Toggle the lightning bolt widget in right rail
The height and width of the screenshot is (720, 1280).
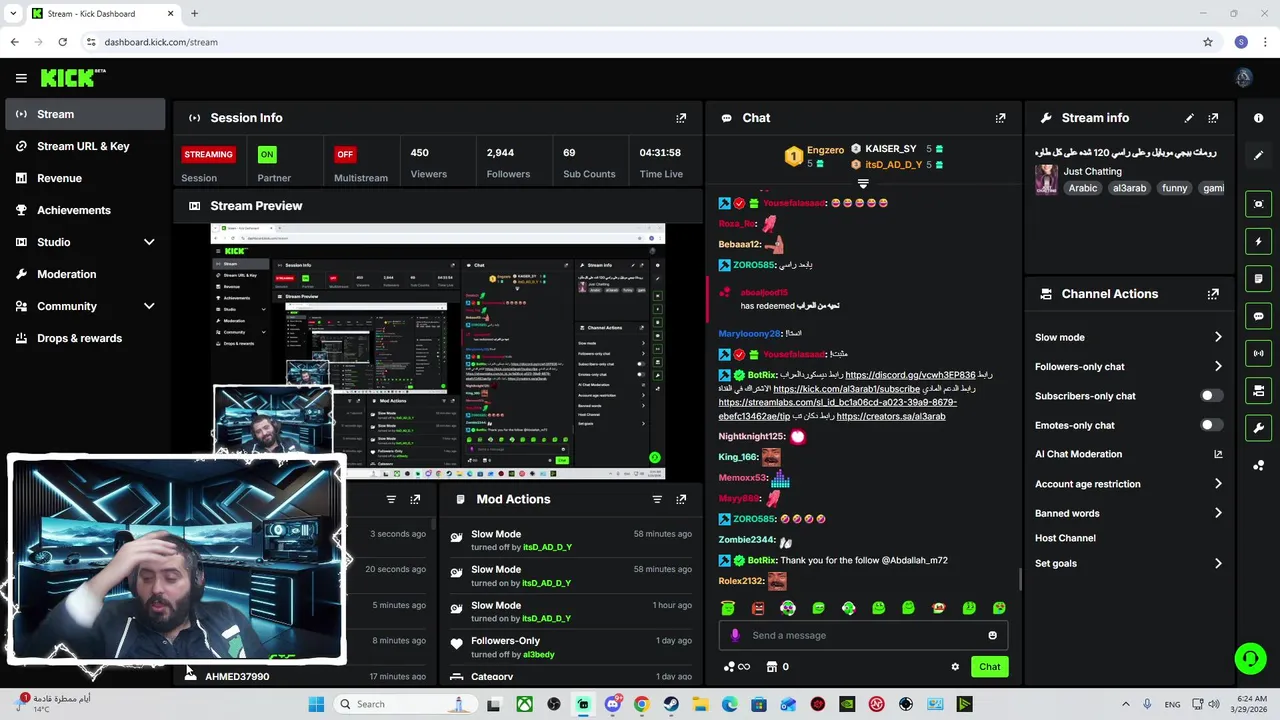point(1258,241)
